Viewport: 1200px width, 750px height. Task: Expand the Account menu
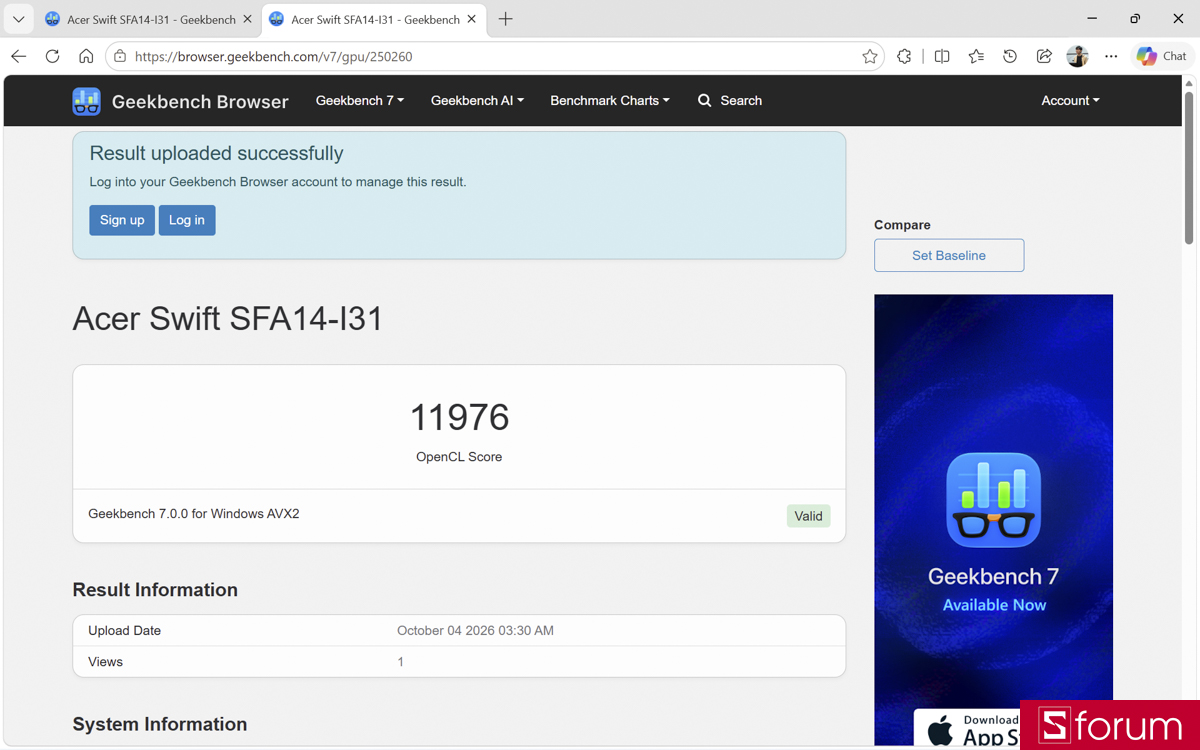[x=1070, y=100]
